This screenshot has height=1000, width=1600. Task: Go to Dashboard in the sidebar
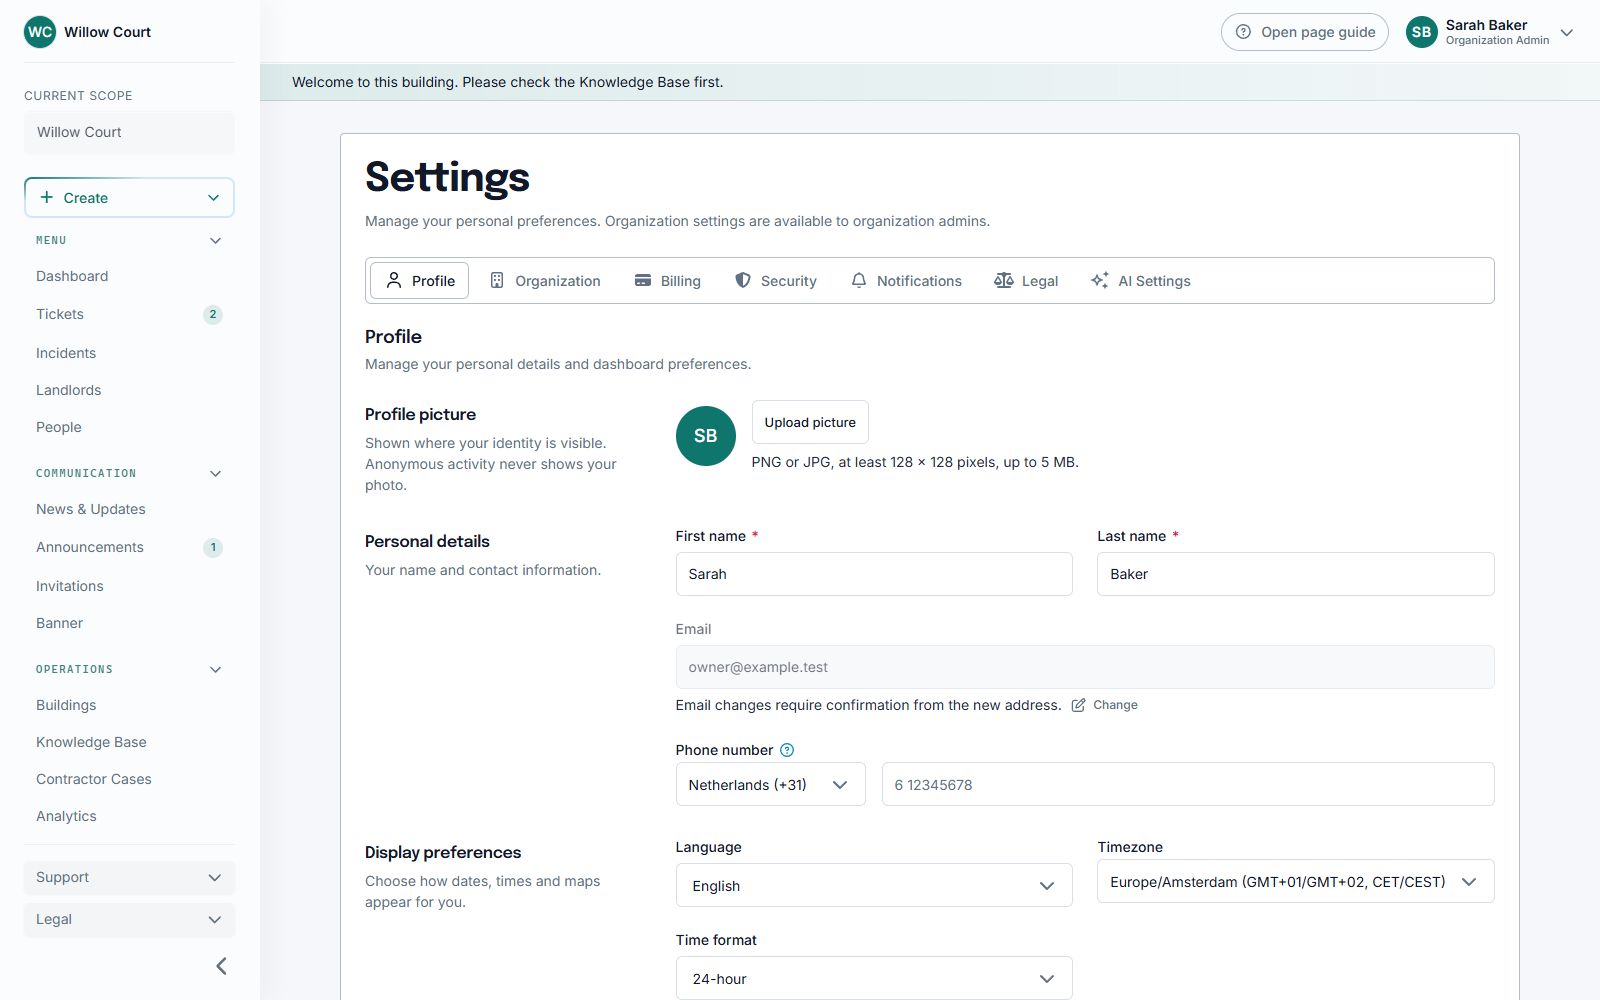coord(72,276)
